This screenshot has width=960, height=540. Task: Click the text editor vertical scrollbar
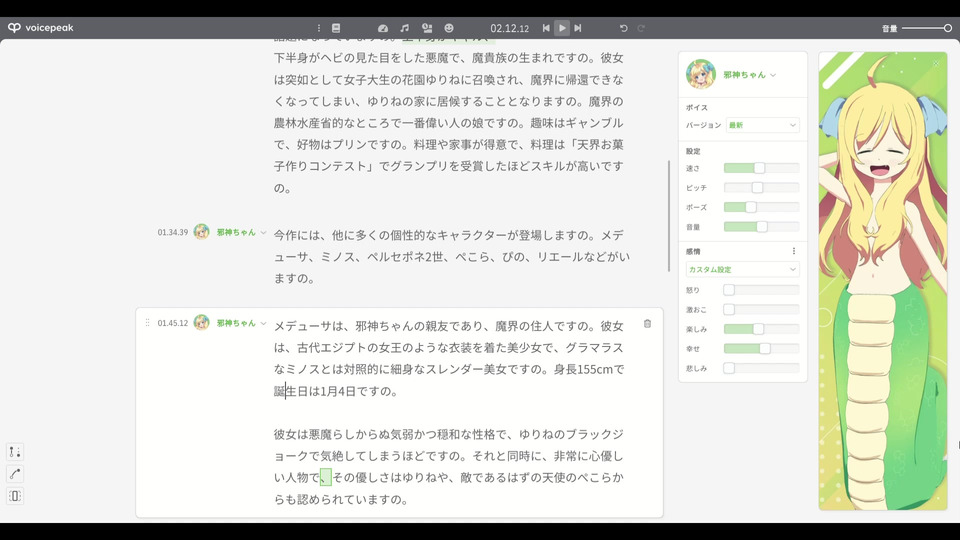coord(669,216)
